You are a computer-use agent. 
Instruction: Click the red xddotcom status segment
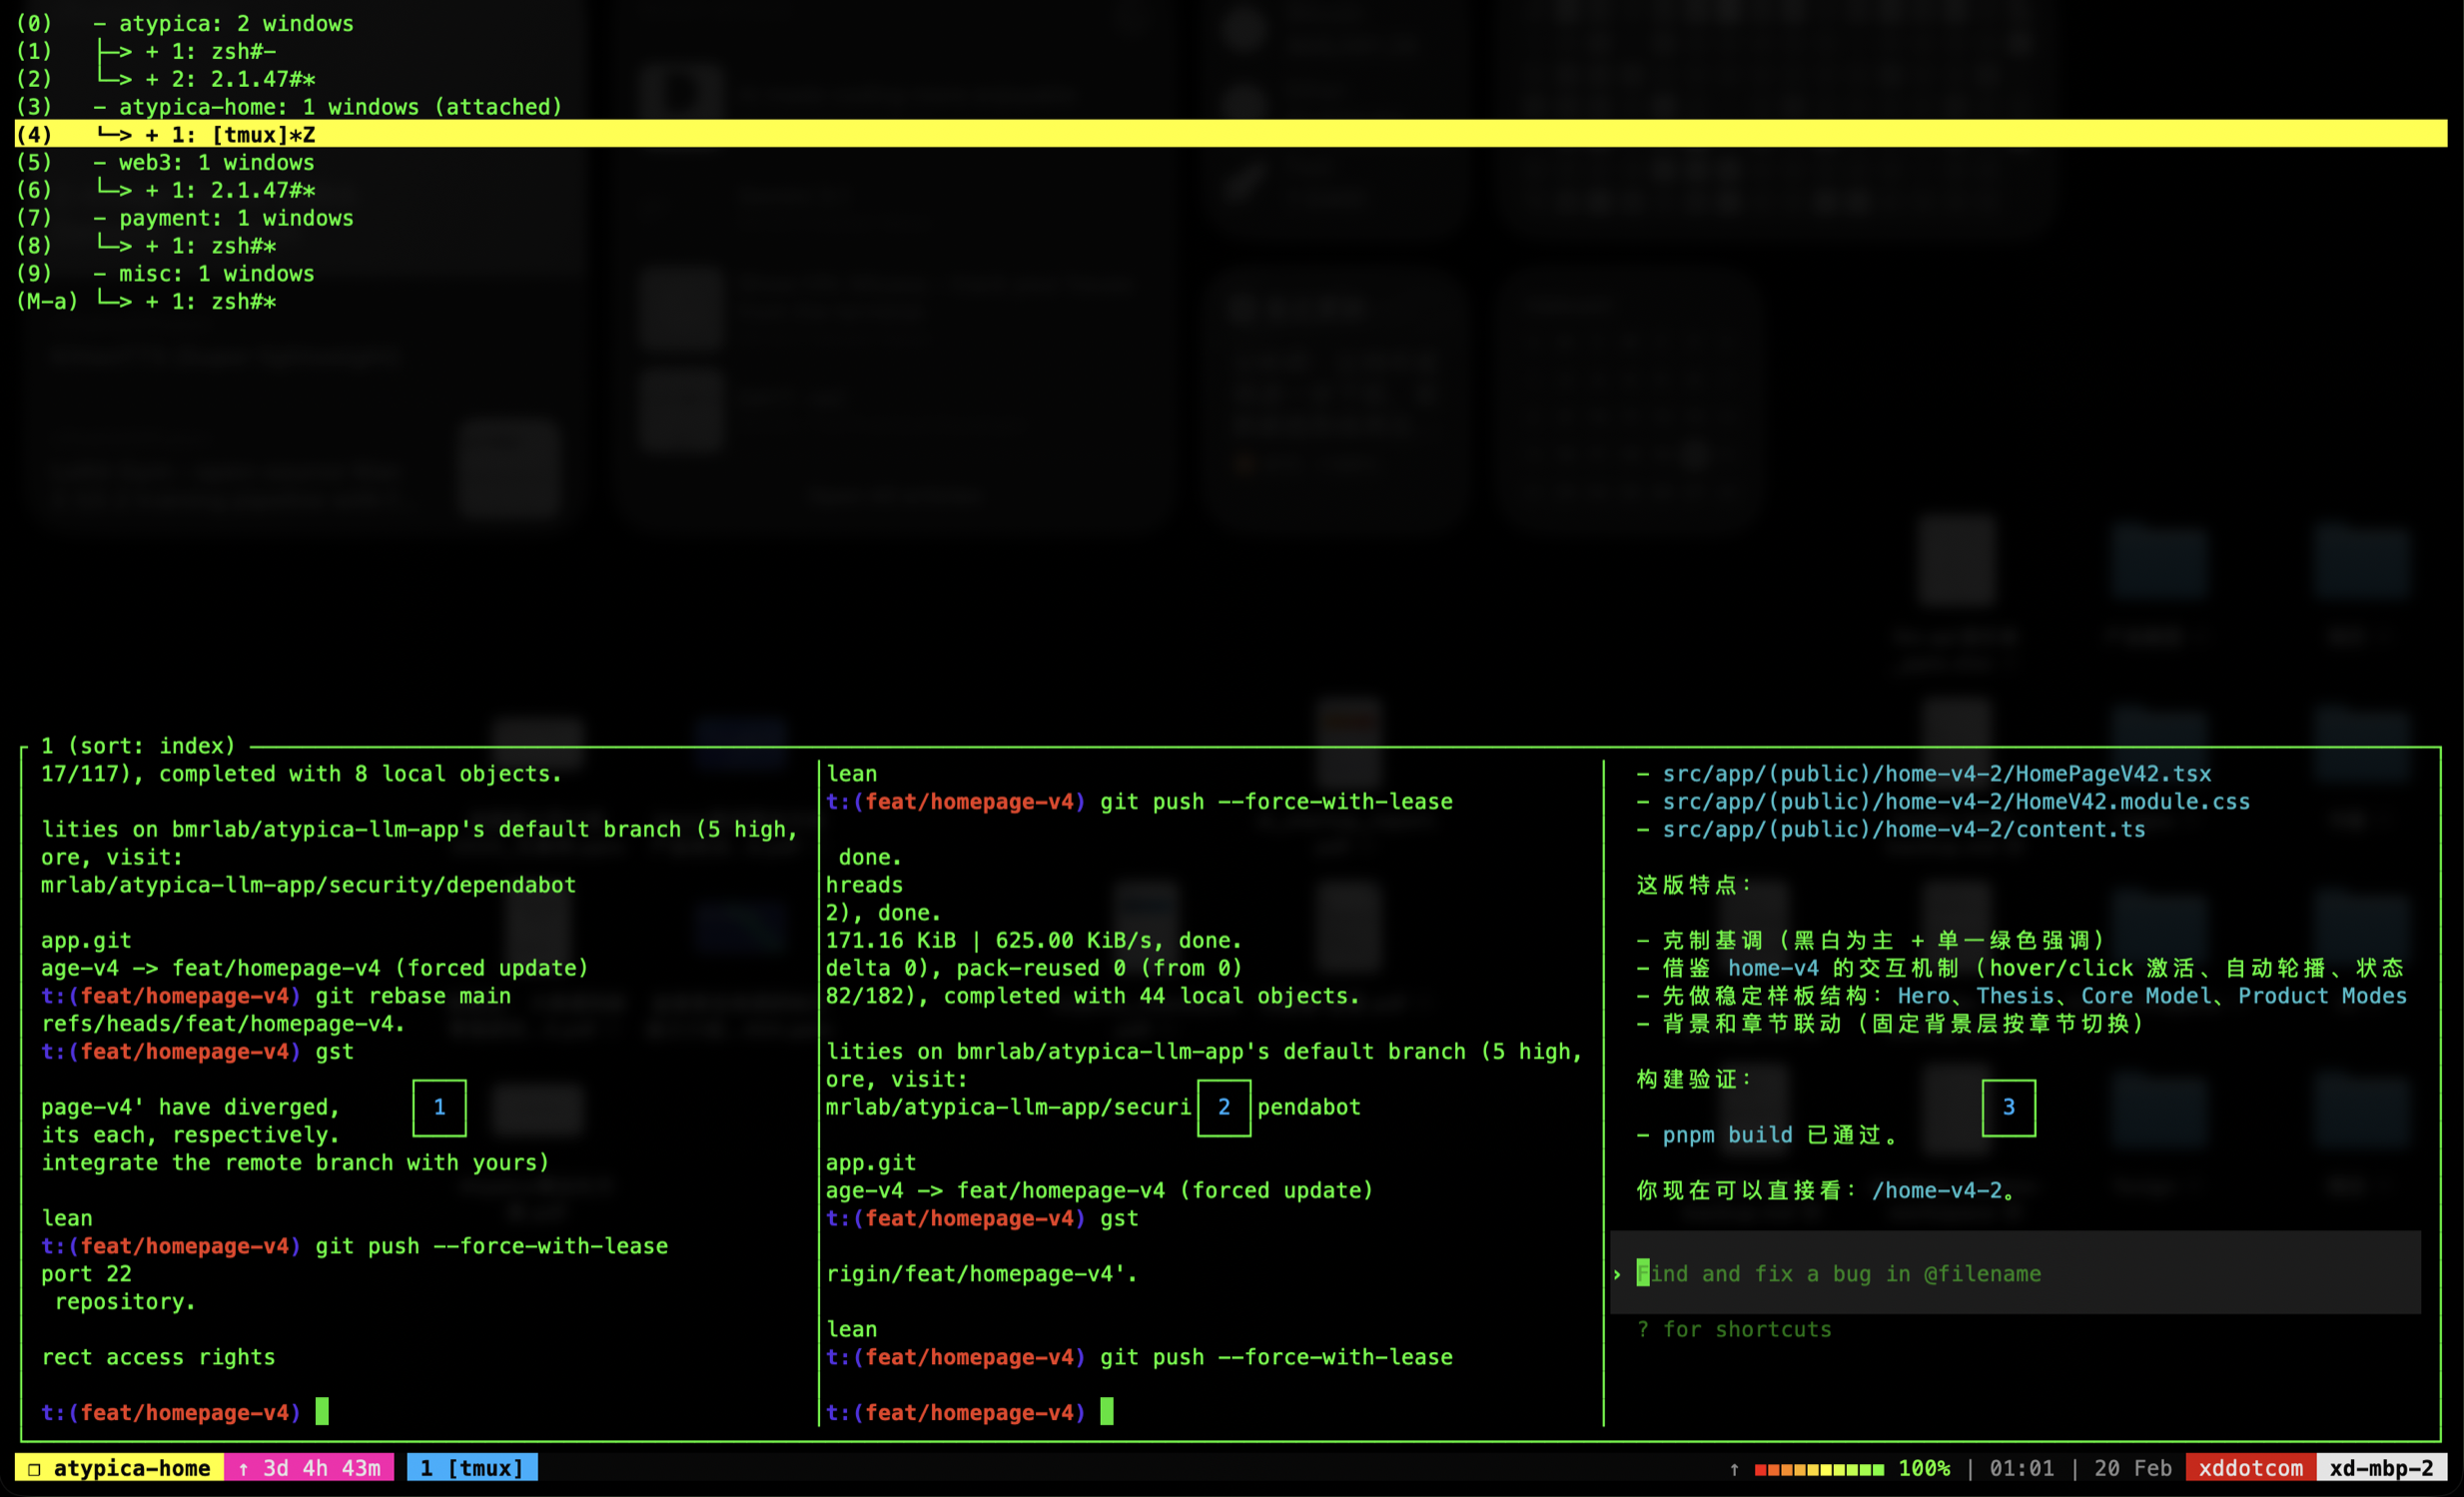tap(2250, 1467)
